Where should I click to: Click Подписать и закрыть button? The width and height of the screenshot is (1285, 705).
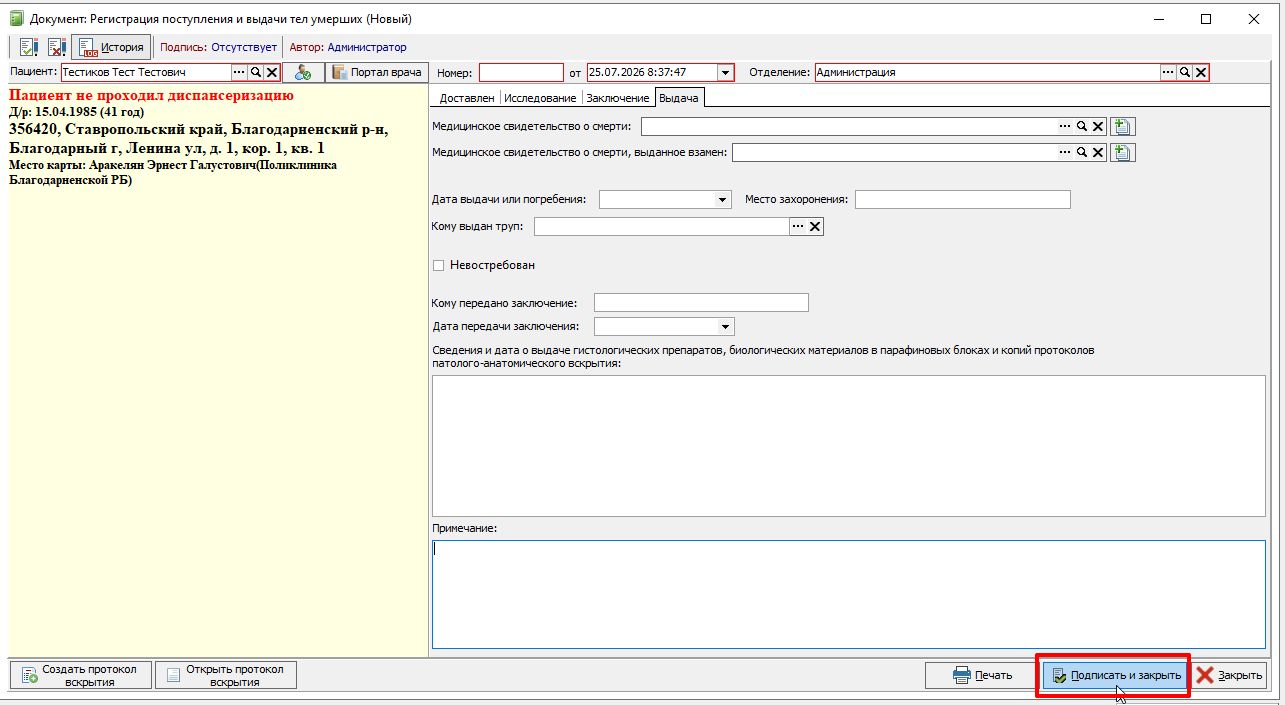click(1114, 675)
